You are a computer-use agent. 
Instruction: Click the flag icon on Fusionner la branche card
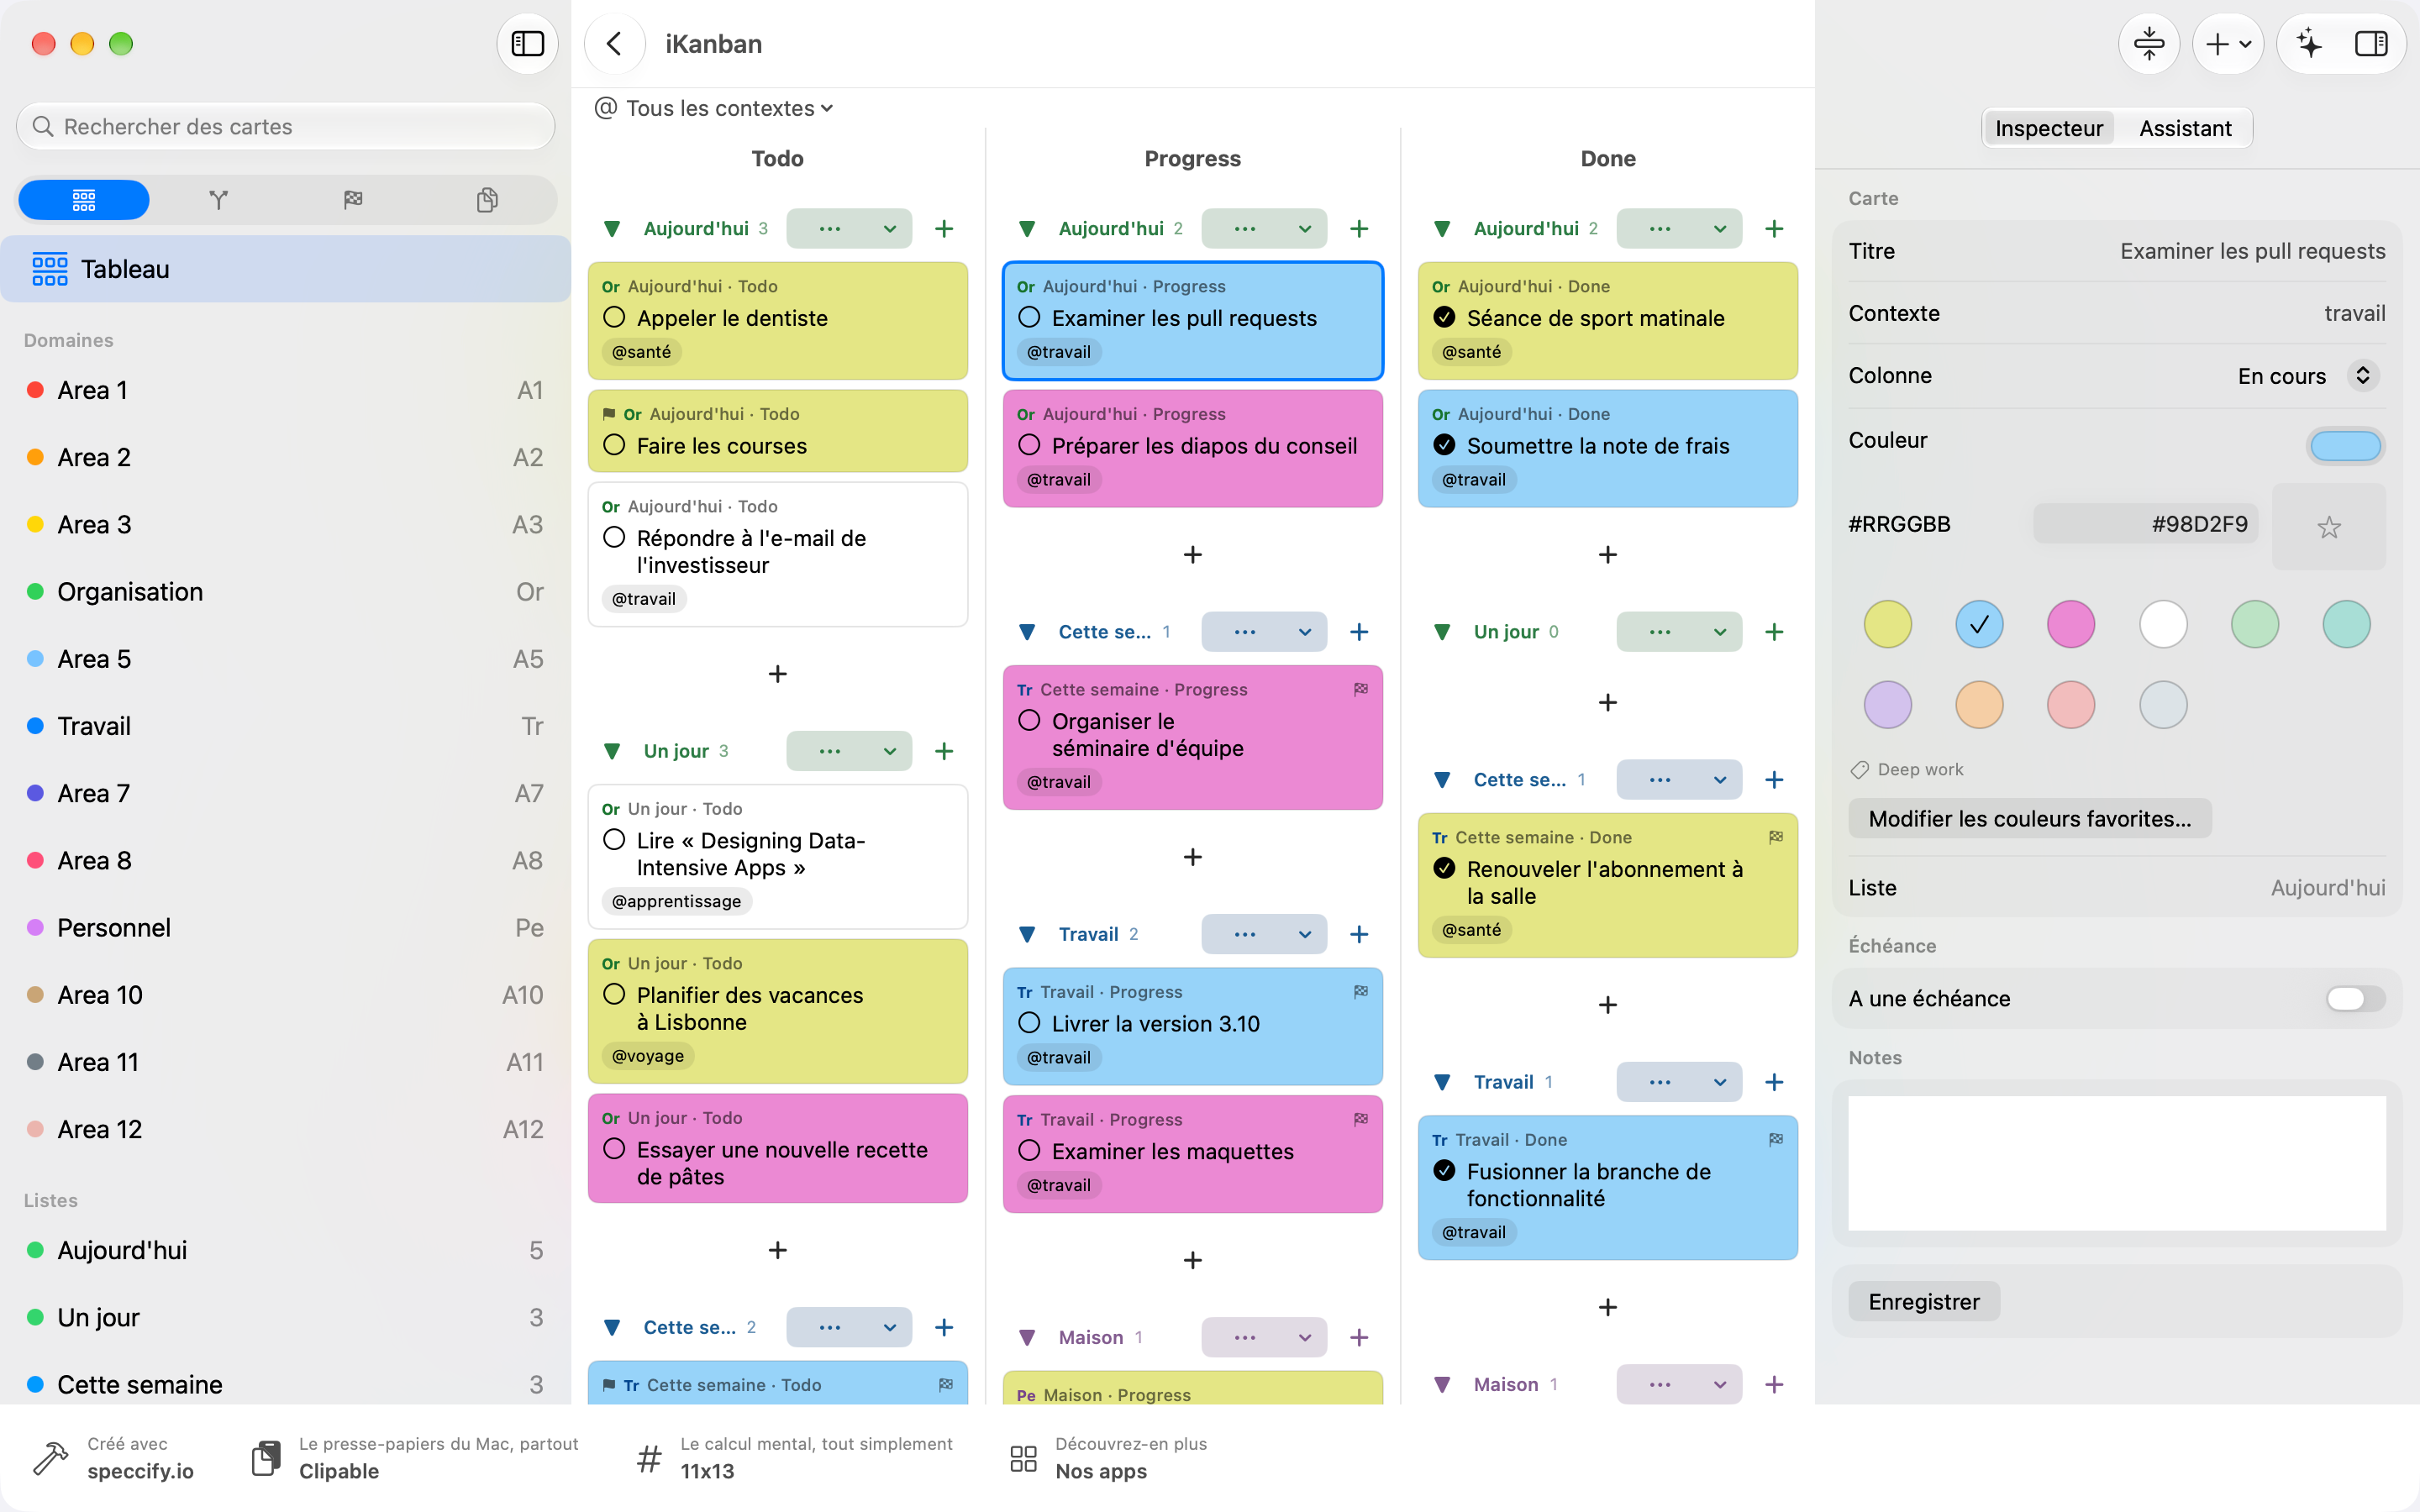click(x=1775, y=1139)
